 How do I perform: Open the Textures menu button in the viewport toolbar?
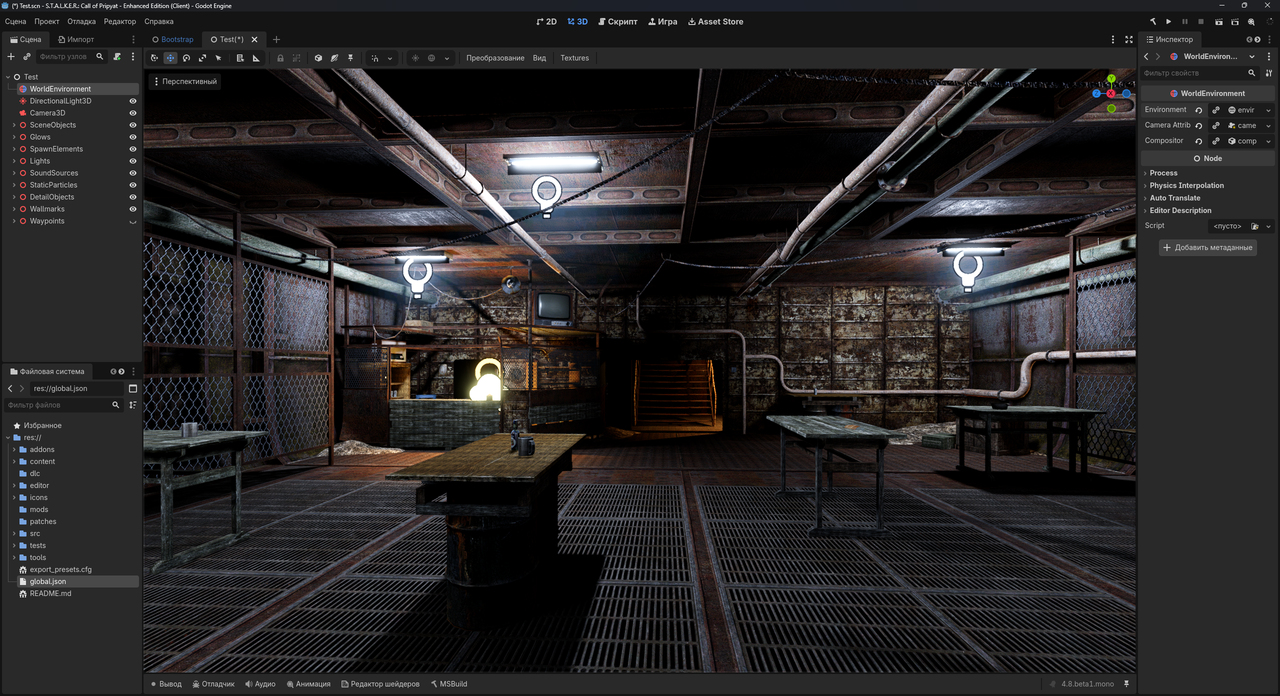(575, 58)
